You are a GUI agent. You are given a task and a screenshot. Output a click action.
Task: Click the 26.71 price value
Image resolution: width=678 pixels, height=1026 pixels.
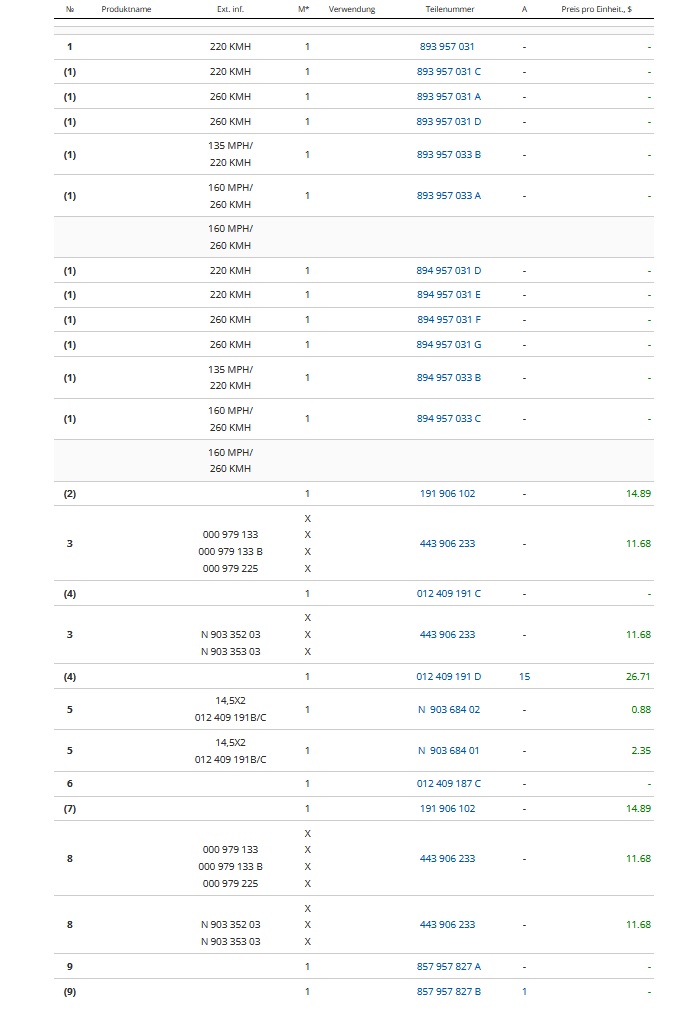point(638,677)
